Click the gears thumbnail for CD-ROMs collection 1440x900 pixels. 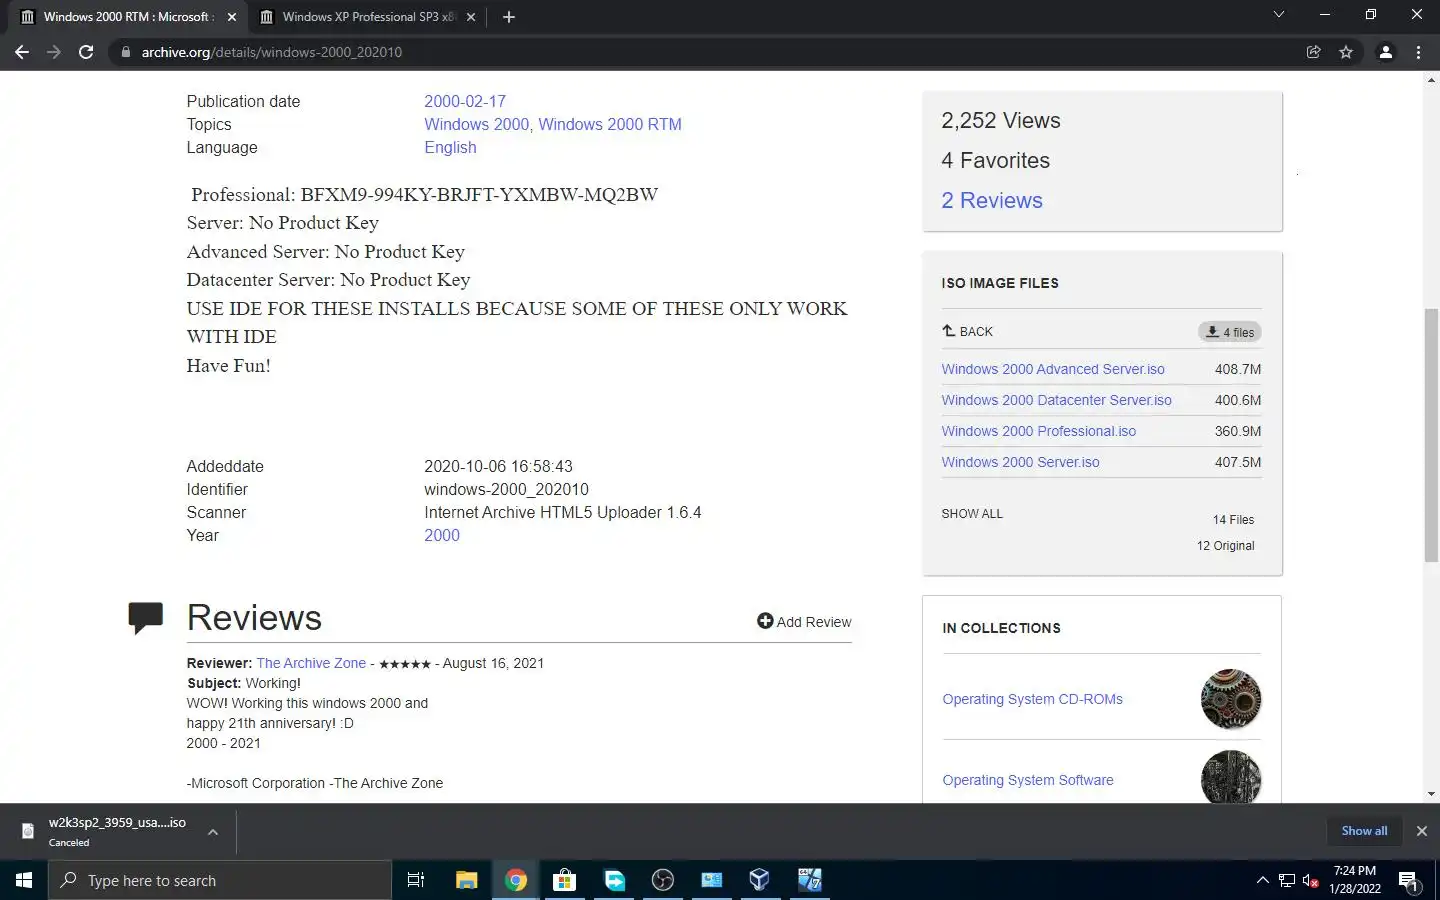(x=1231, y=699)
